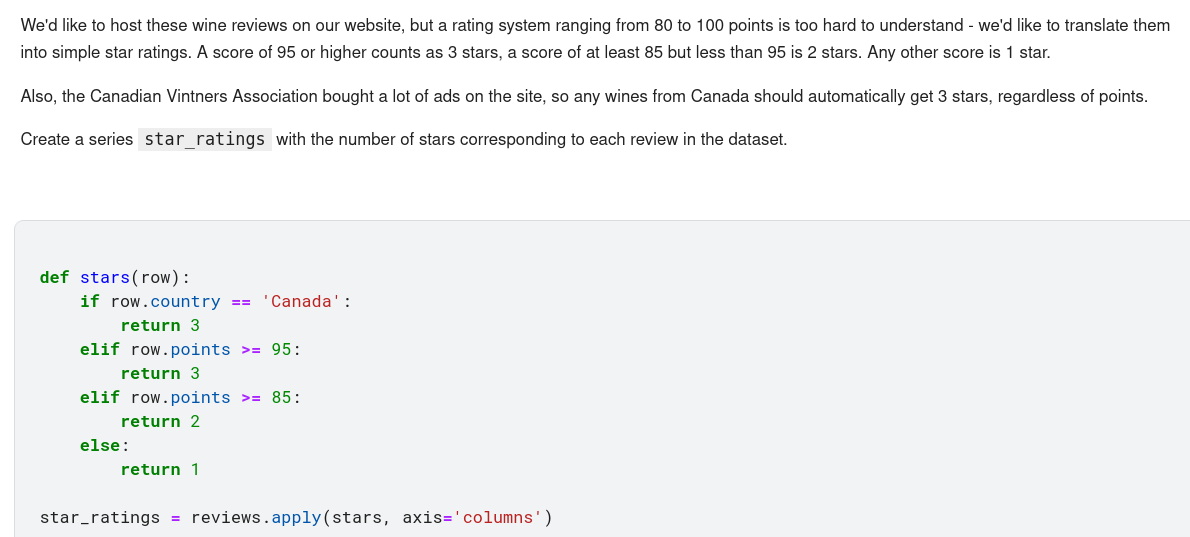The width and height of the screenshot is (1190, 537).
Task: Click the else keyword in the code
Action: [100, 445]
